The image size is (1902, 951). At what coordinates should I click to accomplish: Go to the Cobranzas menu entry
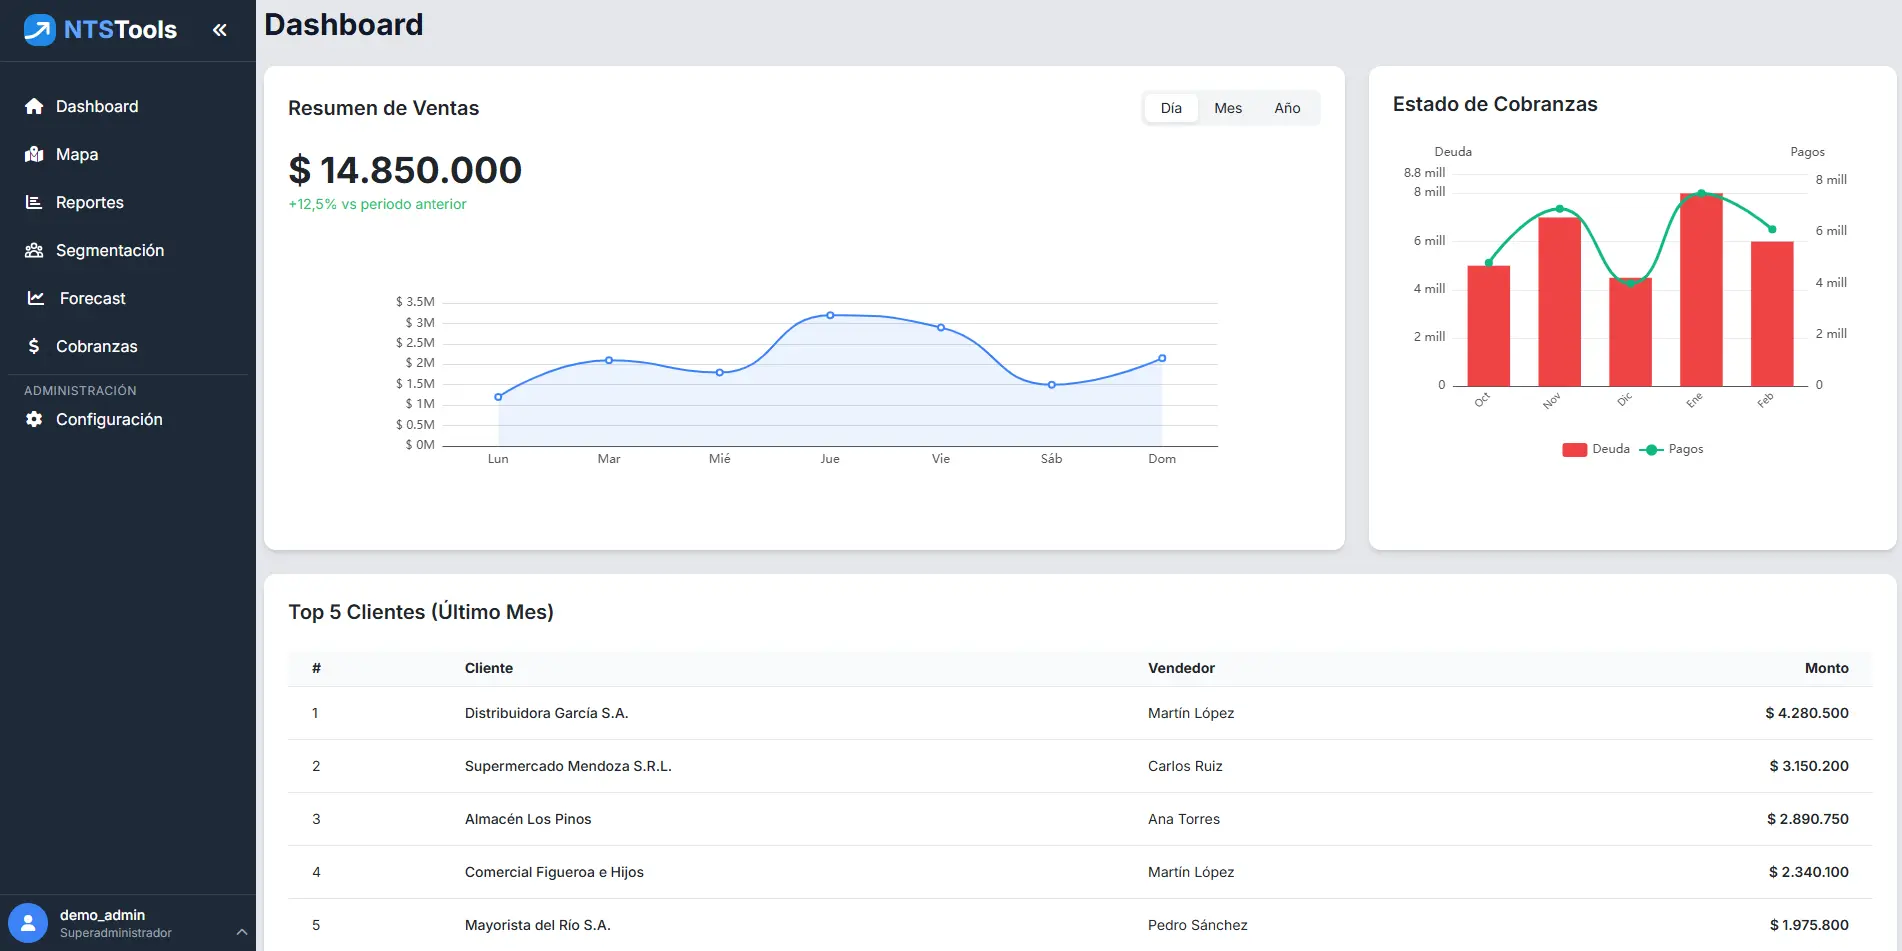pyautogui.click(x=96, y=346)
